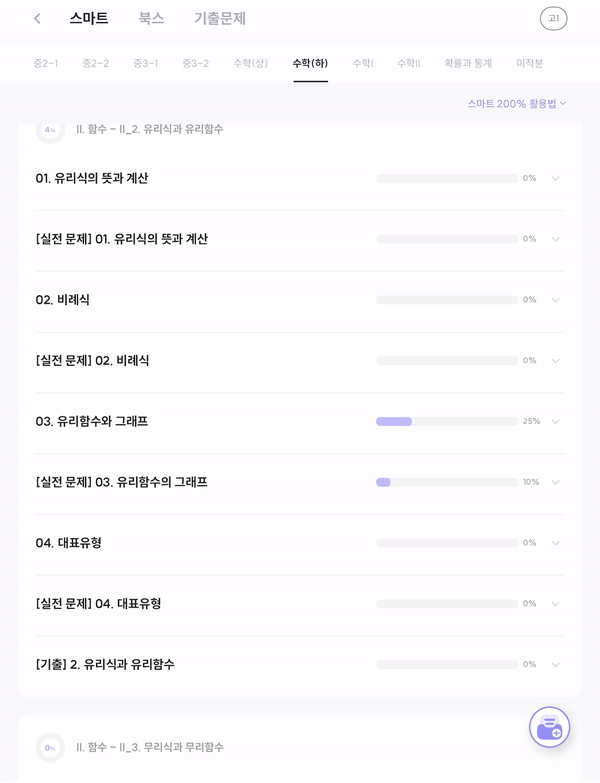Screen dimensions: 600x783
Task: Expand [기출] 2. 유리식과 유리함수 chevron
Action: coord(555,665)
